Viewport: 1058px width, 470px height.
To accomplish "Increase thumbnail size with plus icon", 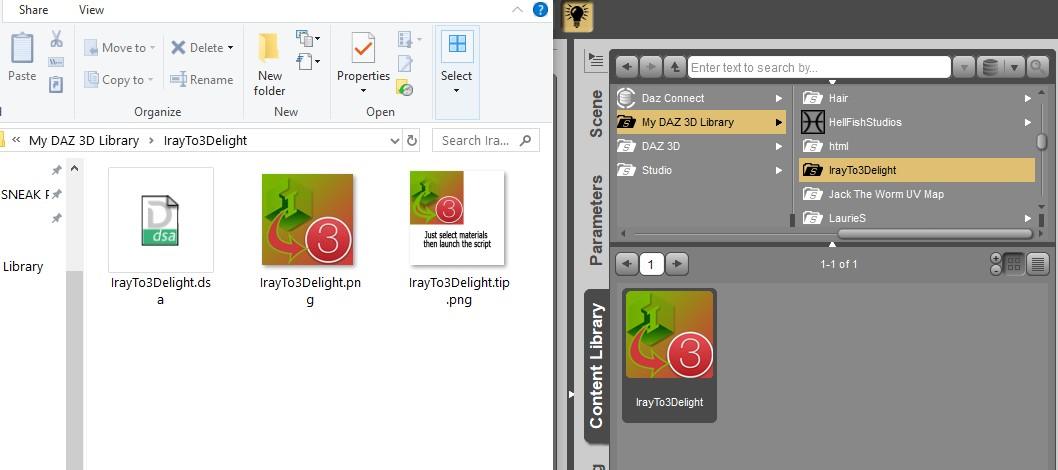I will tap(995, 259).
